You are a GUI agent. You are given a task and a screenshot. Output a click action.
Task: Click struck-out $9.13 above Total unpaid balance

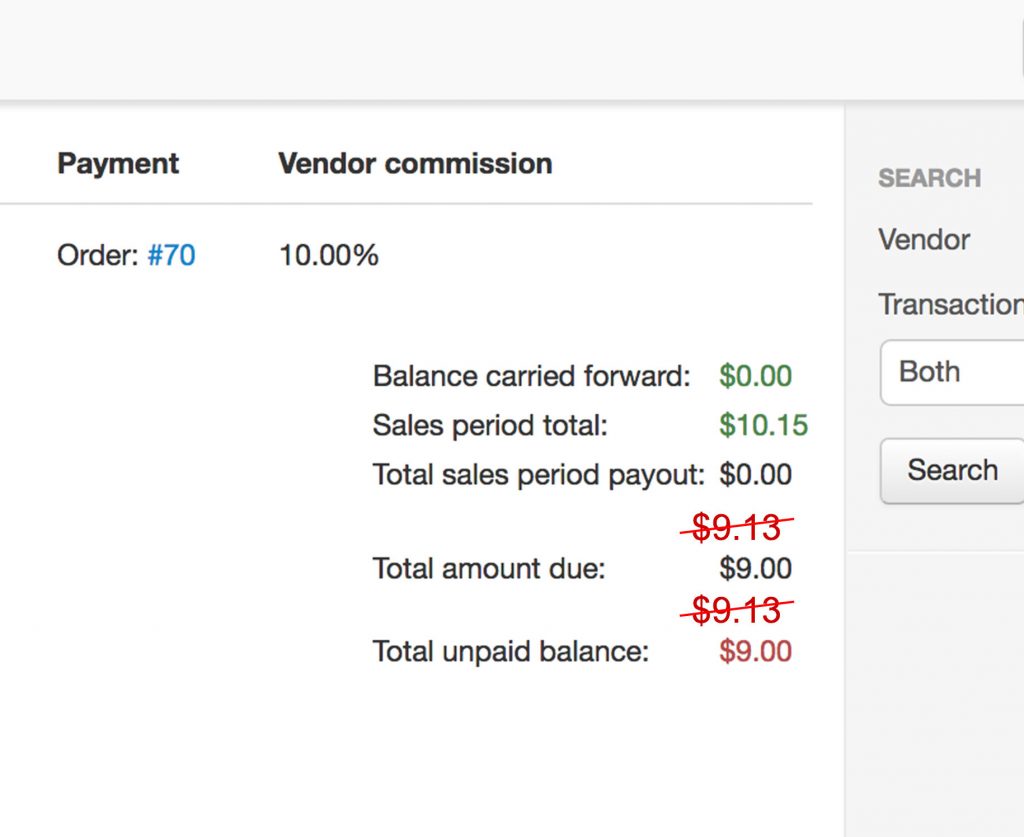(736, 609)
